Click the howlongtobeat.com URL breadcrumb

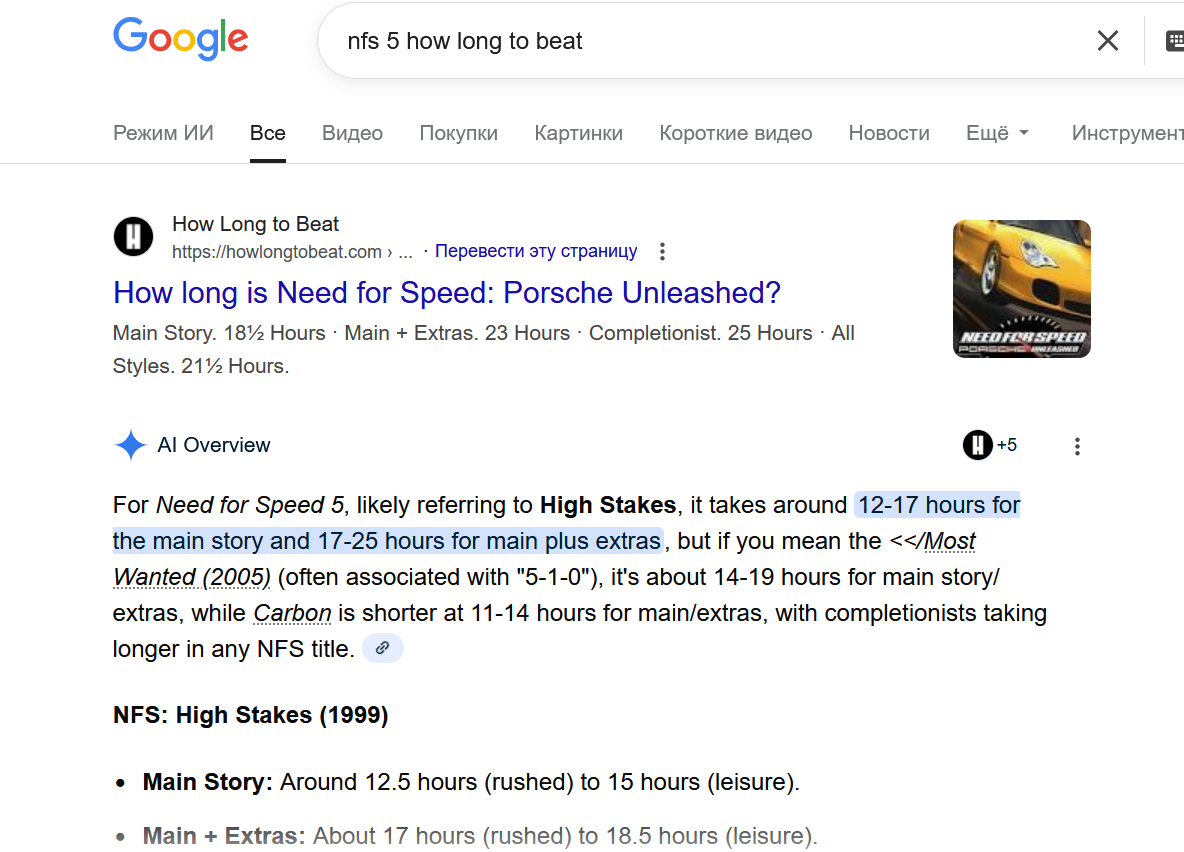click(x=292, y=252)
